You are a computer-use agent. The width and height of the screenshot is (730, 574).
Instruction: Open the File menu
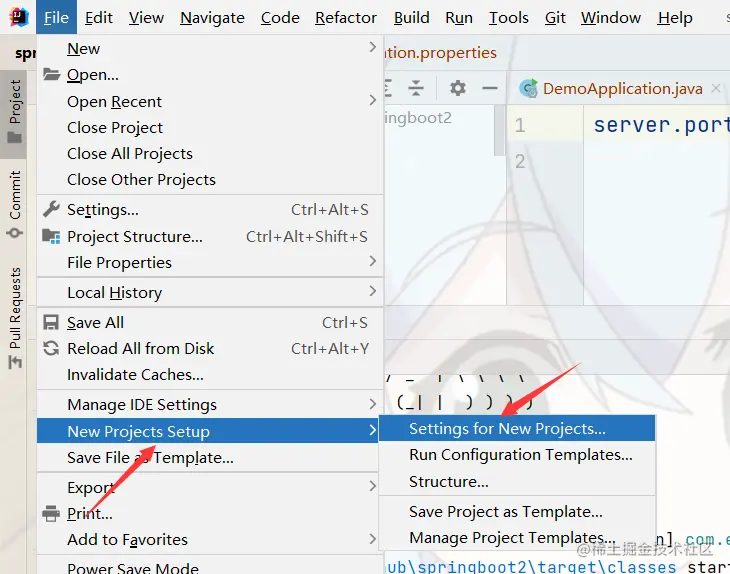coord(56,17)
